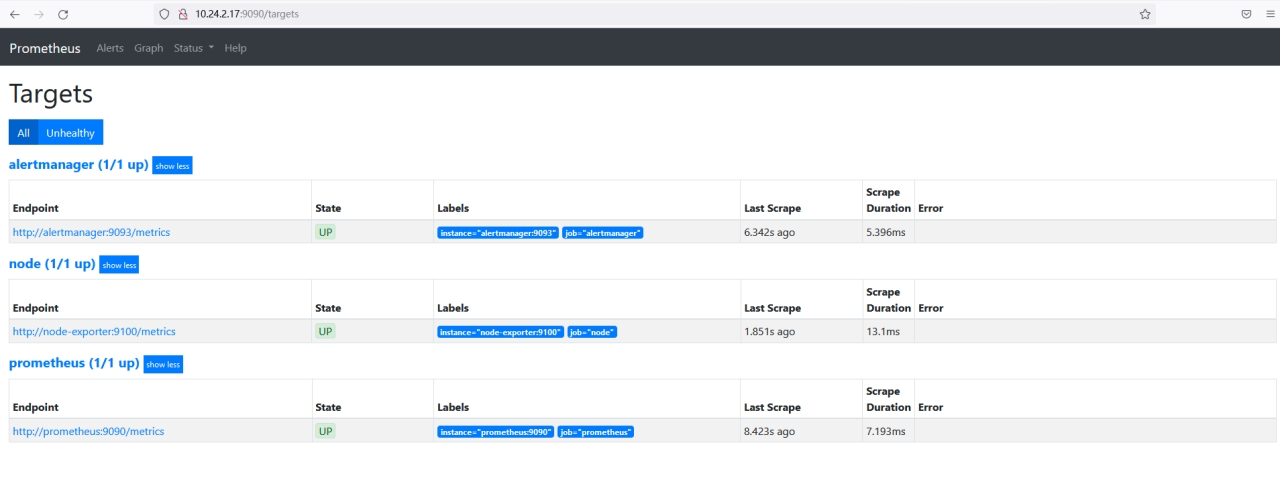Screen dimensions: 1280x492
Task: Click the alertmanager (1/1 up) heading
Action: [x=78, y=164]
